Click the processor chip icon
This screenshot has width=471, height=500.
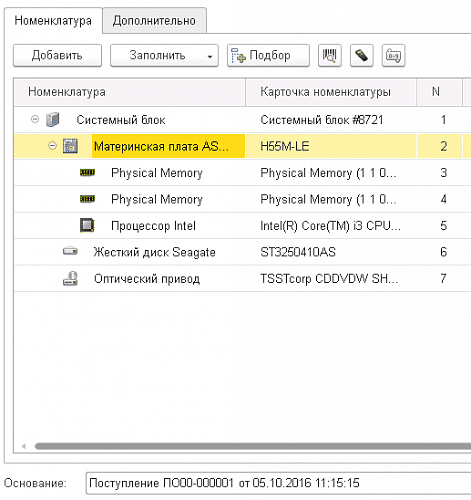click(x=87, y=225)
